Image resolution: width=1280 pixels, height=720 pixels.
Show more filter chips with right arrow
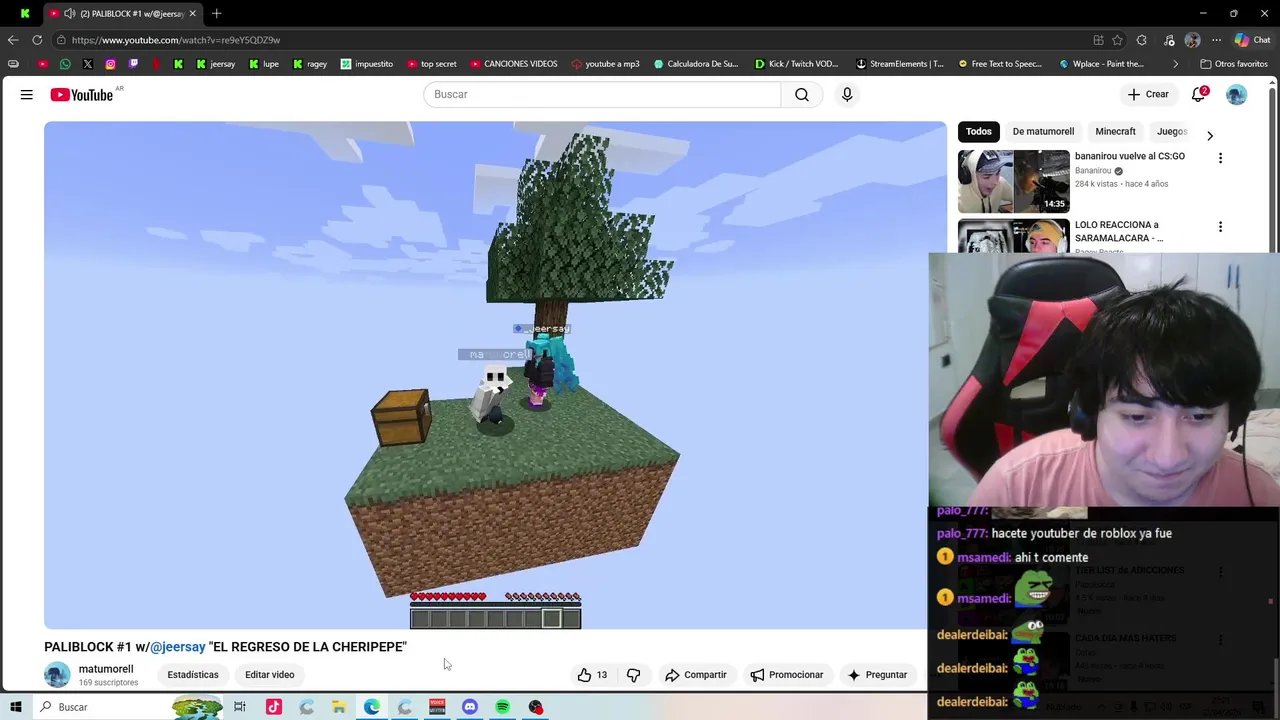point(1210,135)
